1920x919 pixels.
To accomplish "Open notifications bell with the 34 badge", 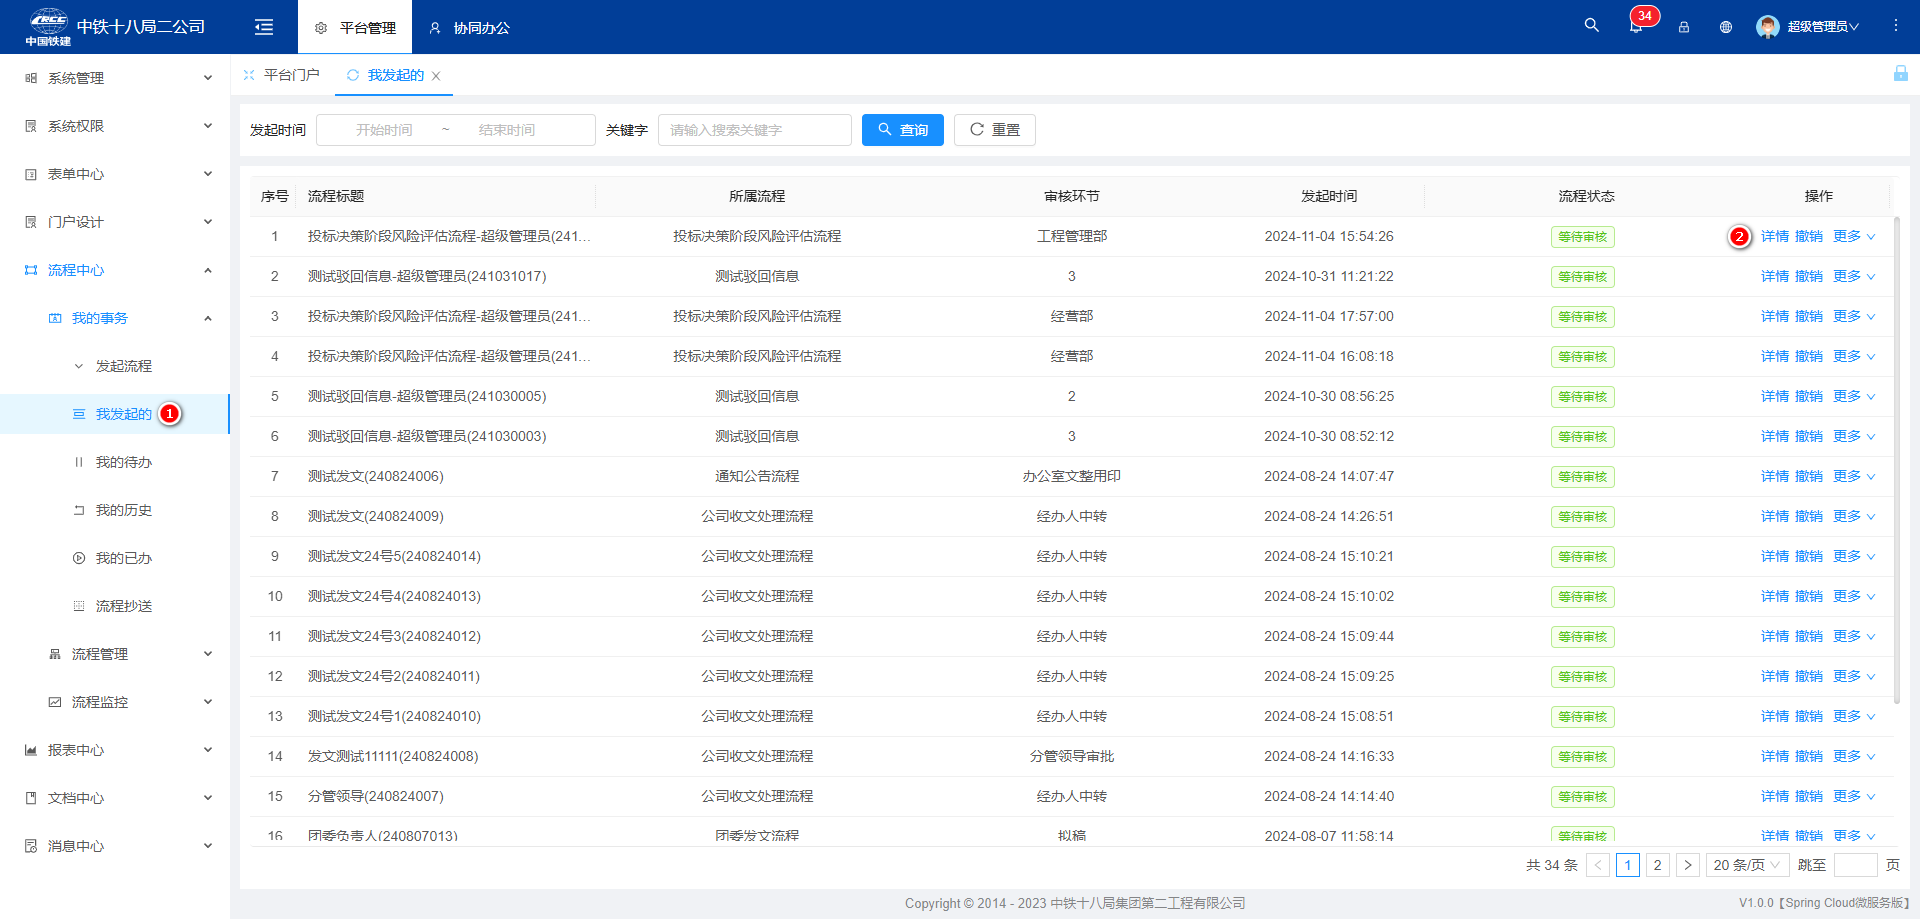I will click(x=1636, y=27).
